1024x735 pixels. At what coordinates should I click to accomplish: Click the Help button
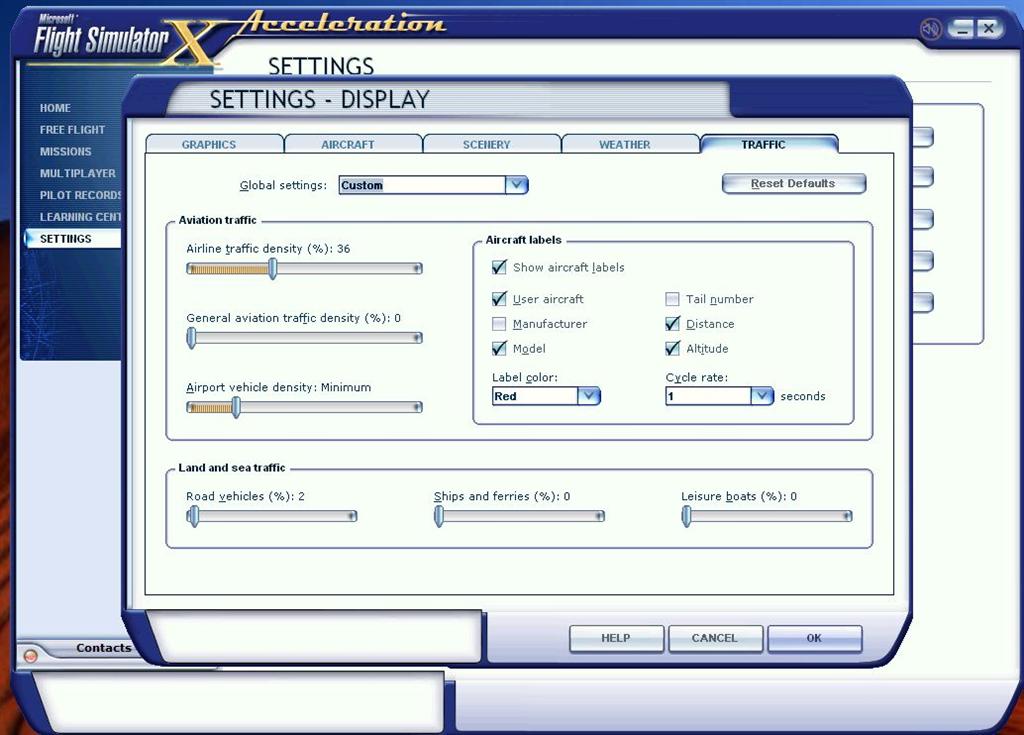pos(616,638)
